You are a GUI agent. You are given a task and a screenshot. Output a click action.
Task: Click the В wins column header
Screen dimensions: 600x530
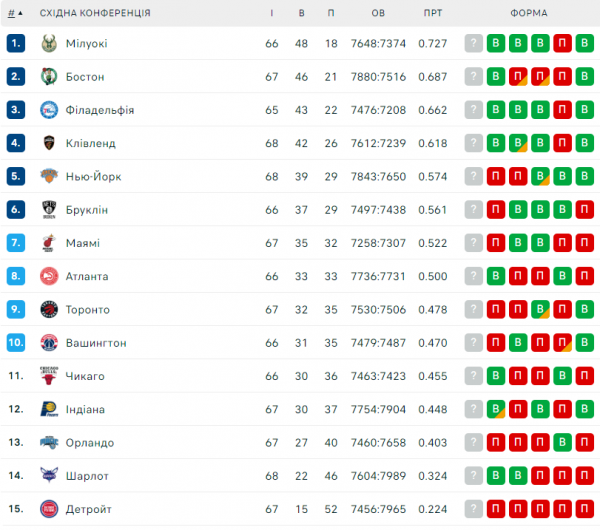pyautogui.click(x=301, y=13)
